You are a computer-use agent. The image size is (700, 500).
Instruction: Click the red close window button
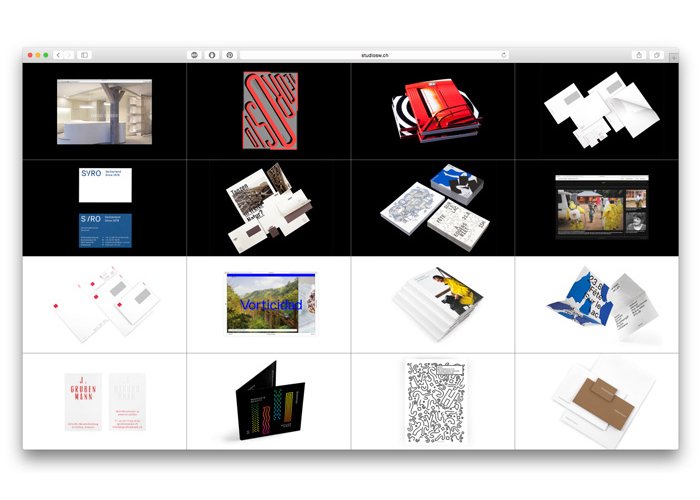tap(30, 55)
